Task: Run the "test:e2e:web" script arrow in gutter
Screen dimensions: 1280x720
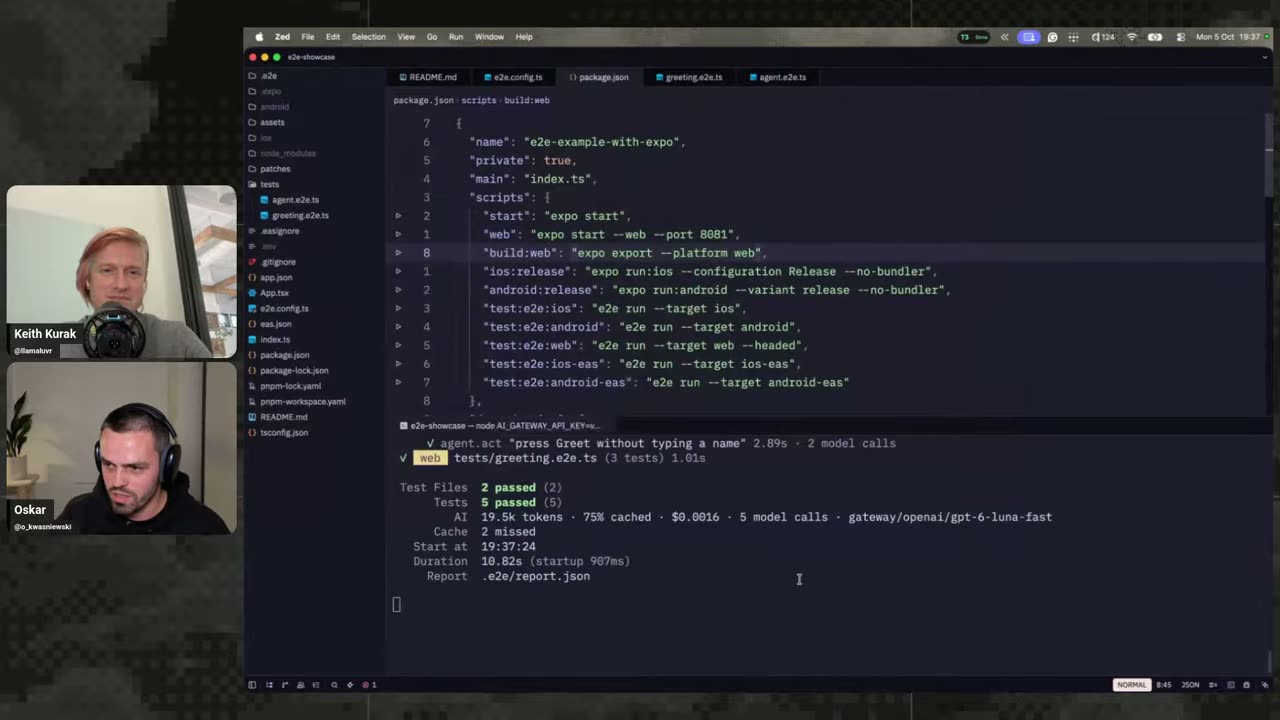Action: (x=398, y=346)
